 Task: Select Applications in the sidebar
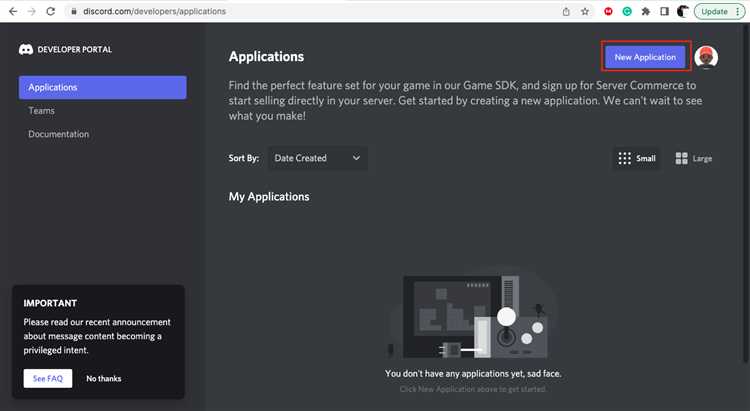click(x=102, y=88)
